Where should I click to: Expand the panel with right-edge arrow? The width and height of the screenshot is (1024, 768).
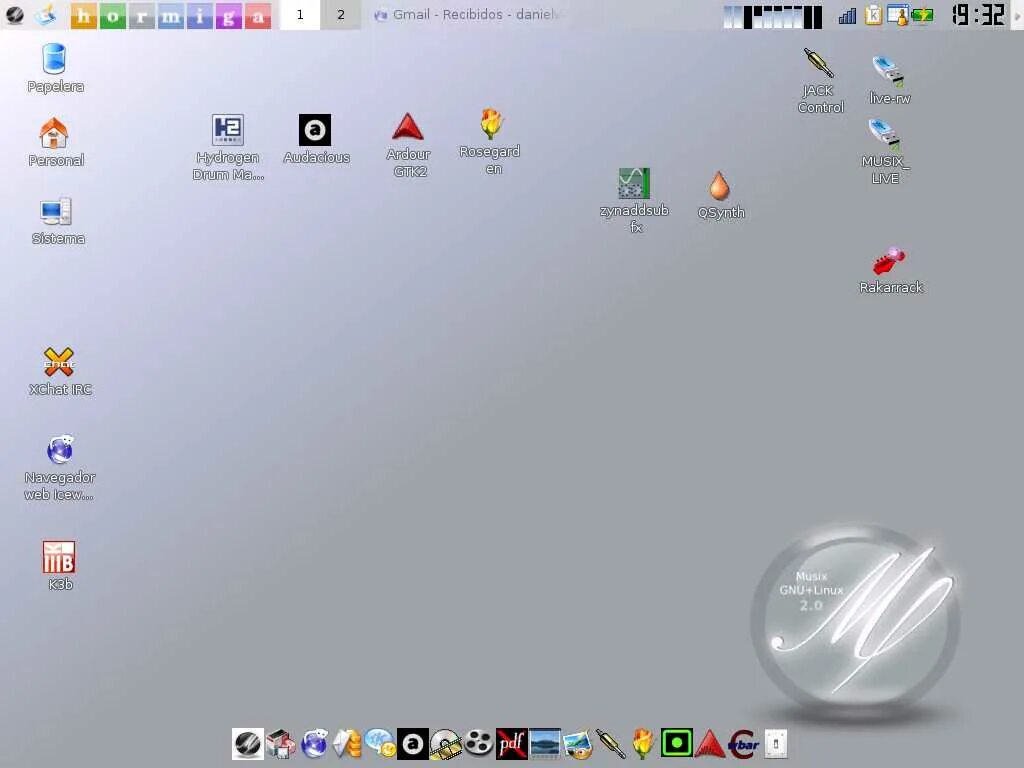point(1017,14)
